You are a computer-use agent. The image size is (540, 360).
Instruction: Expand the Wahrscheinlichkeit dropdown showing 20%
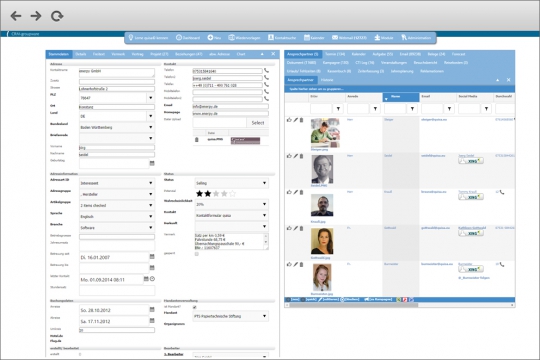231,204
